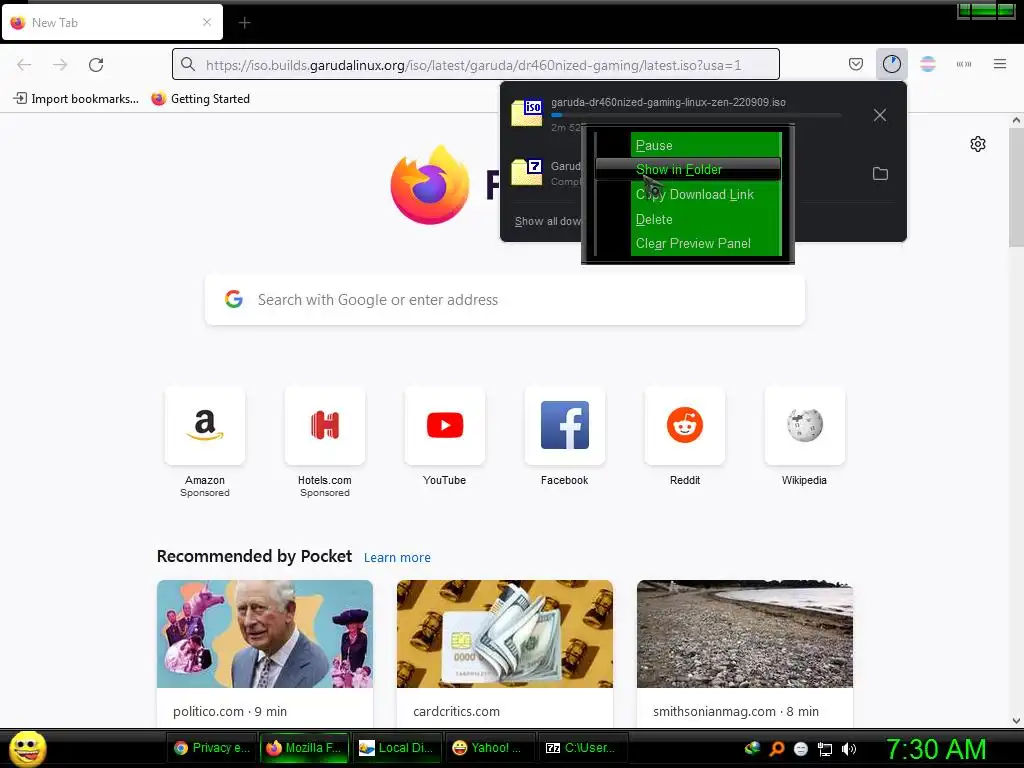
Task: Click the 7:30 AM taskbar clock
Action: [x=936, y=749]
